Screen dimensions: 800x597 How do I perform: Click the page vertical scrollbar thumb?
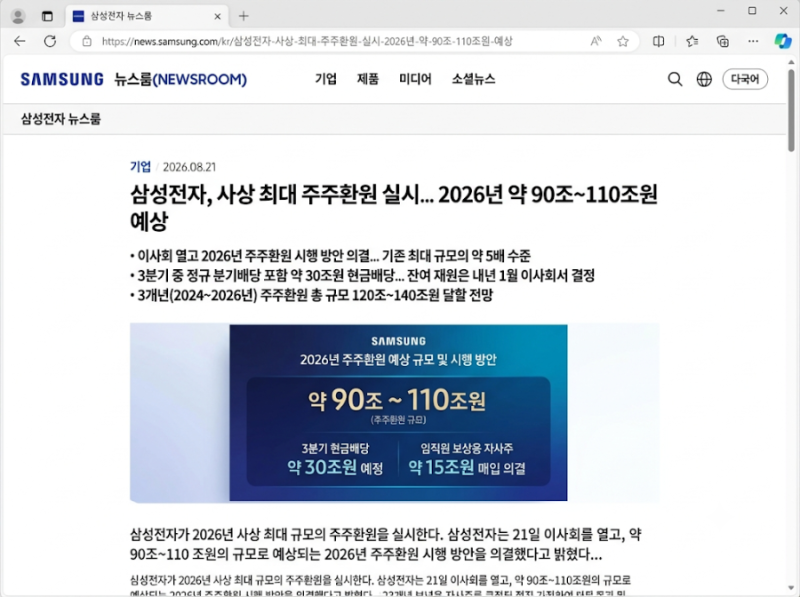pos(791,110)
